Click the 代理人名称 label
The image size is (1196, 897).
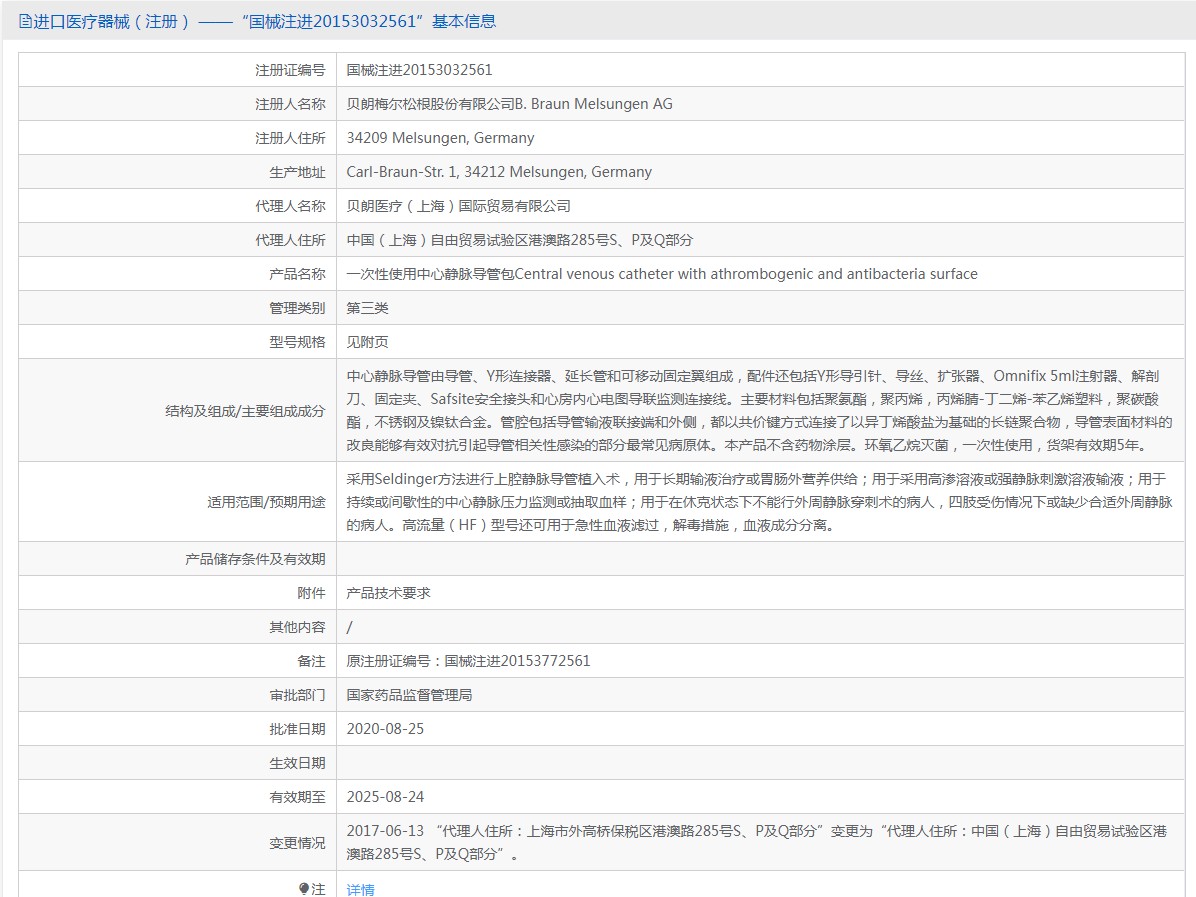click(290, 206)
